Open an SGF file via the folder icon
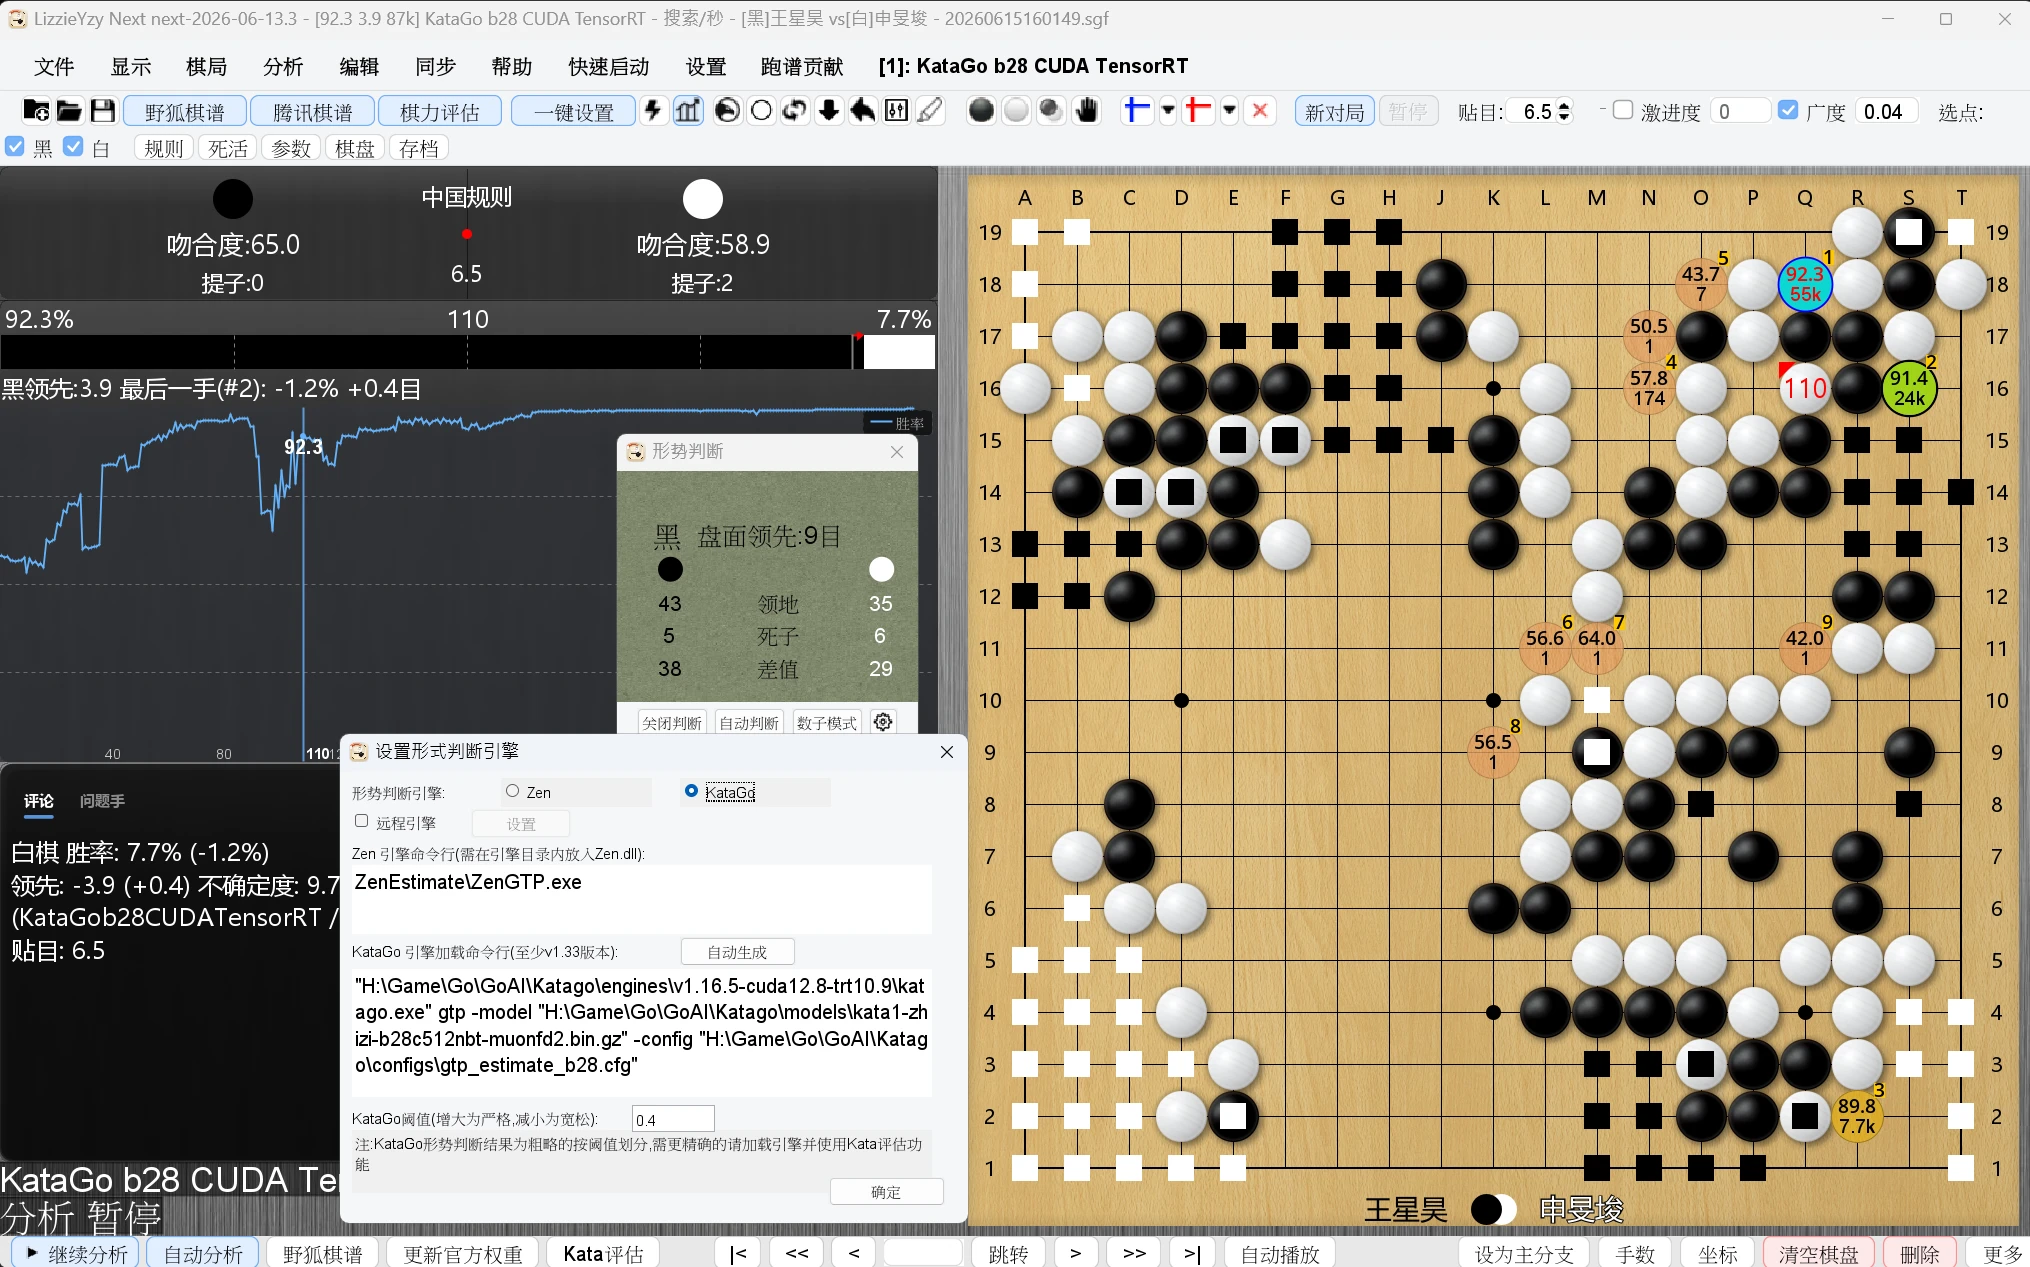The width and height of the screenshot is (2030, 1267). 69,111
